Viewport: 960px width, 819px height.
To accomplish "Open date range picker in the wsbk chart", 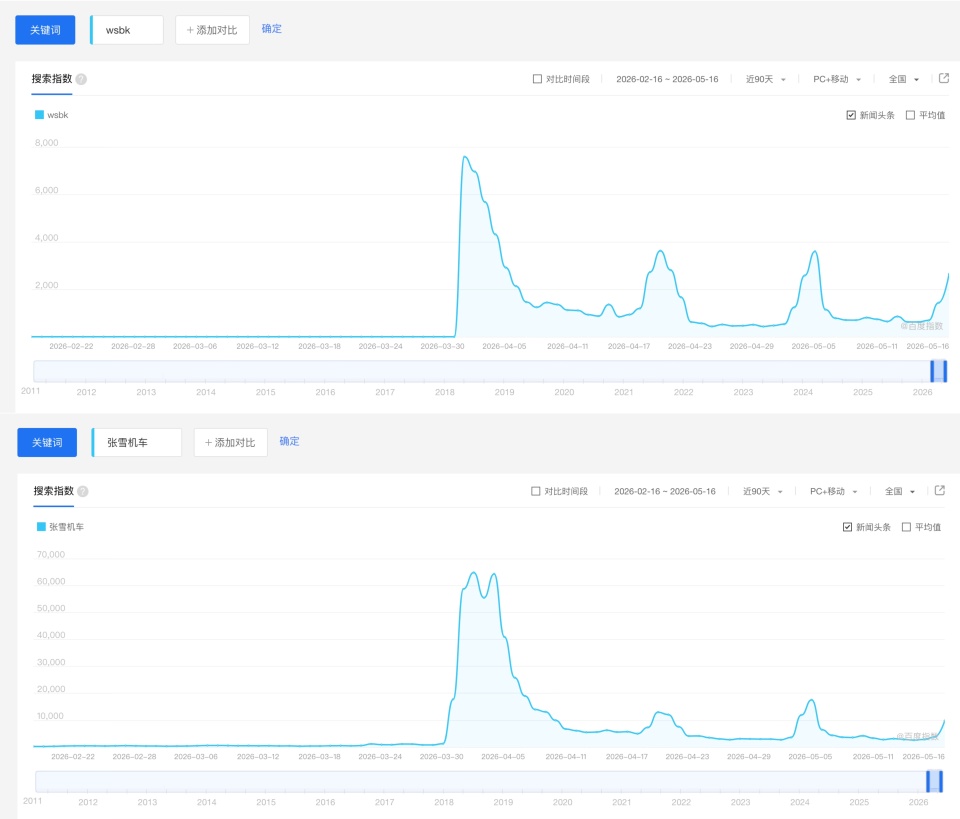I will [x=667, y=79].
